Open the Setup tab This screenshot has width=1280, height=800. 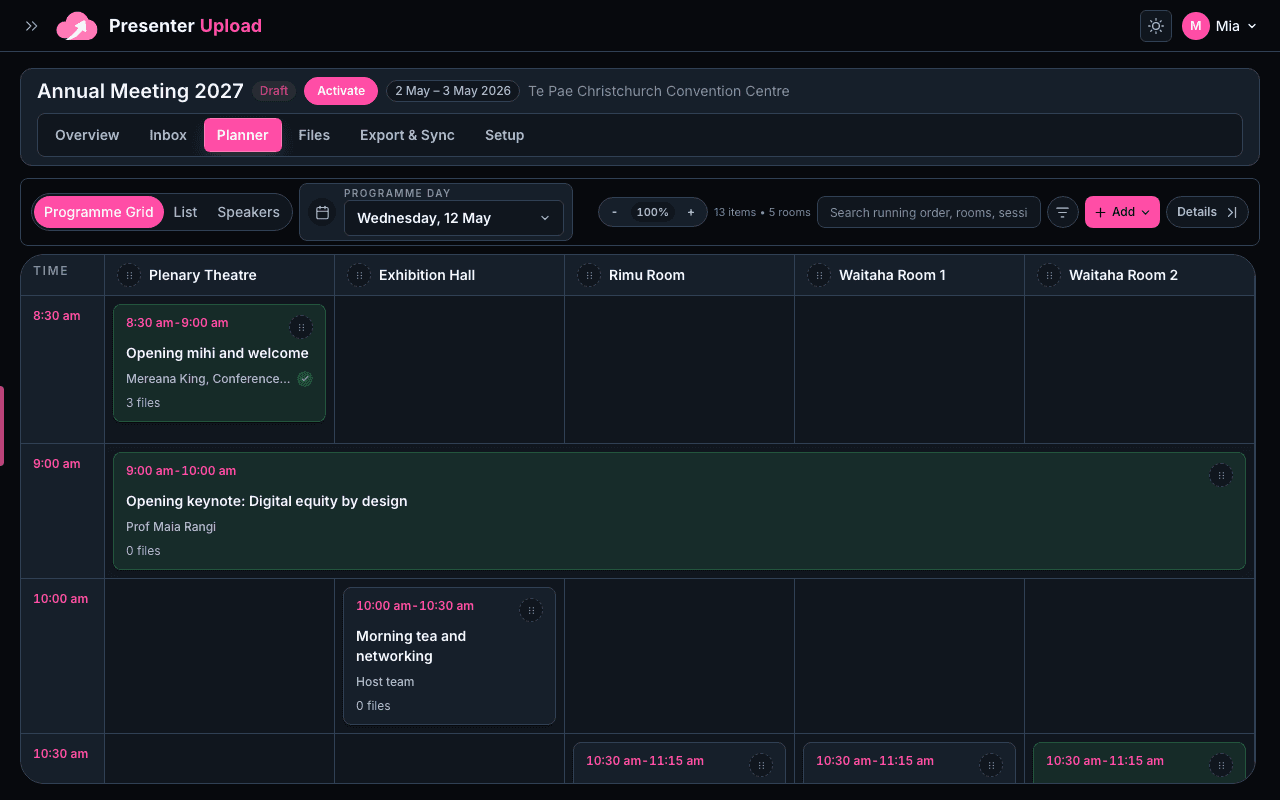pyautogui.click(x=505, y=135)
